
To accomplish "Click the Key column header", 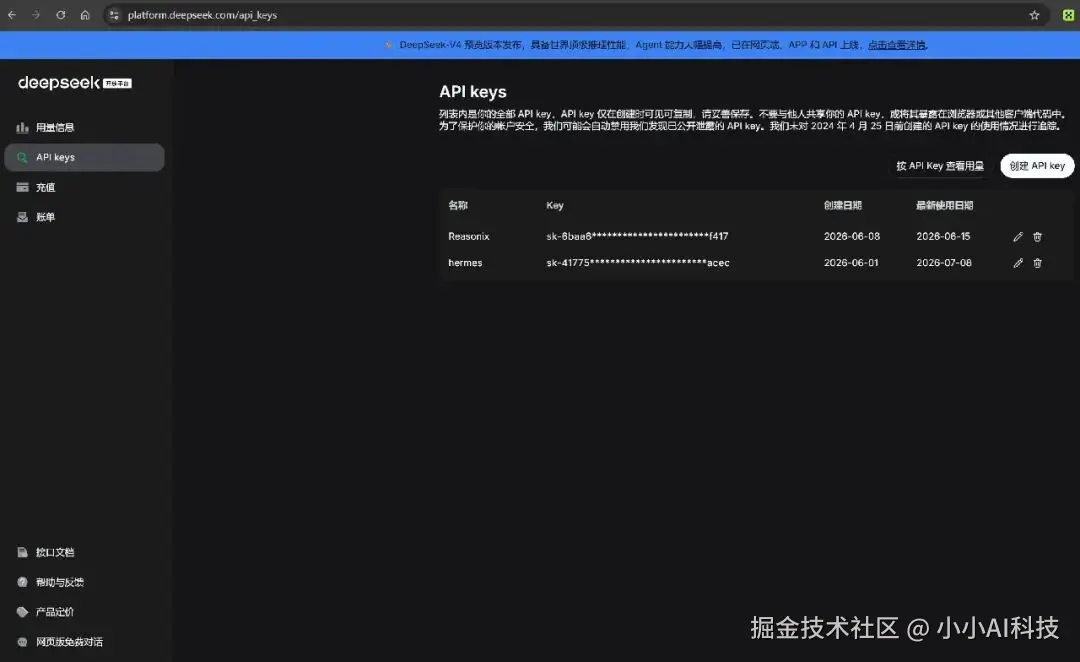I will (x=554, y=205).
